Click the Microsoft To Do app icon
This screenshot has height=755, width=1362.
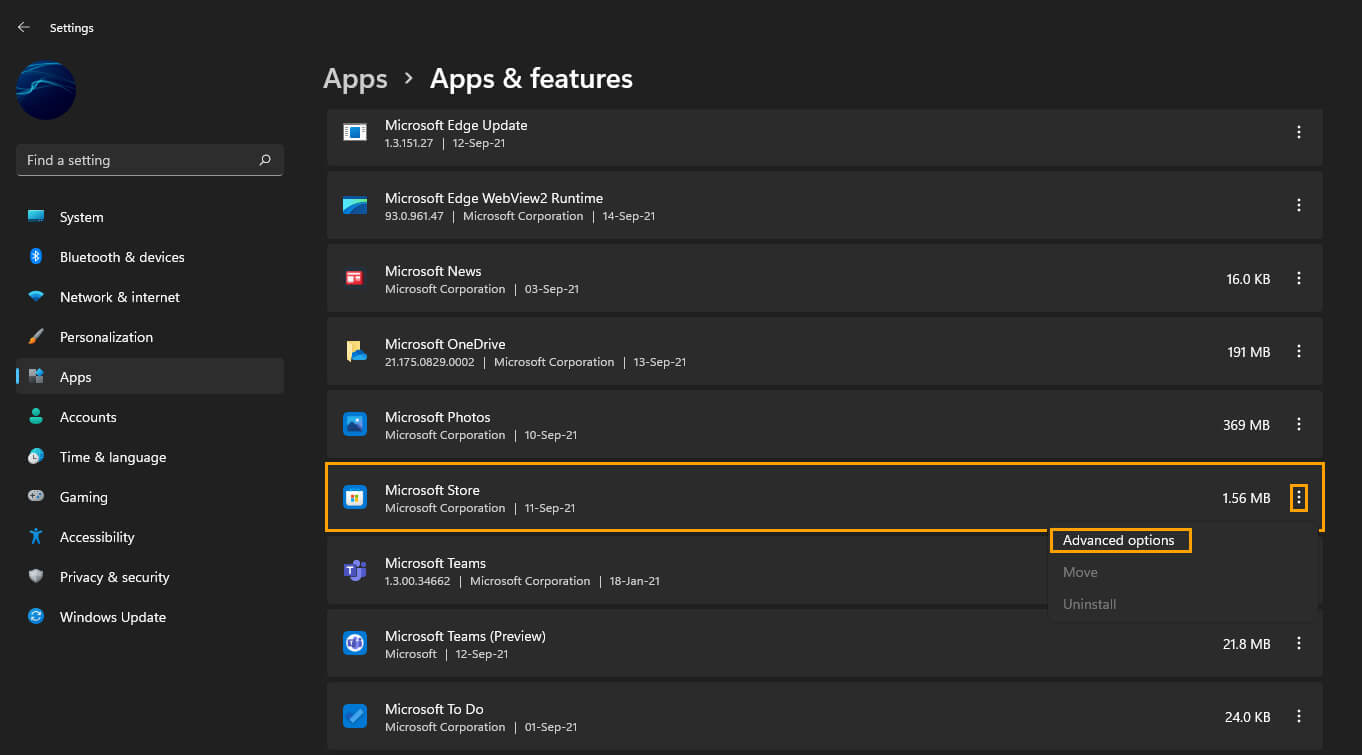355,716
